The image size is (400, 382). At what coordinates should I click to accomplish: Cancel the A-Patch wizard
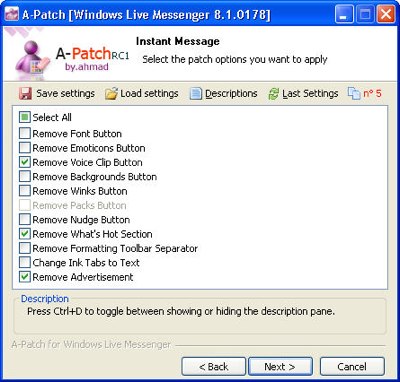point(352,367)
